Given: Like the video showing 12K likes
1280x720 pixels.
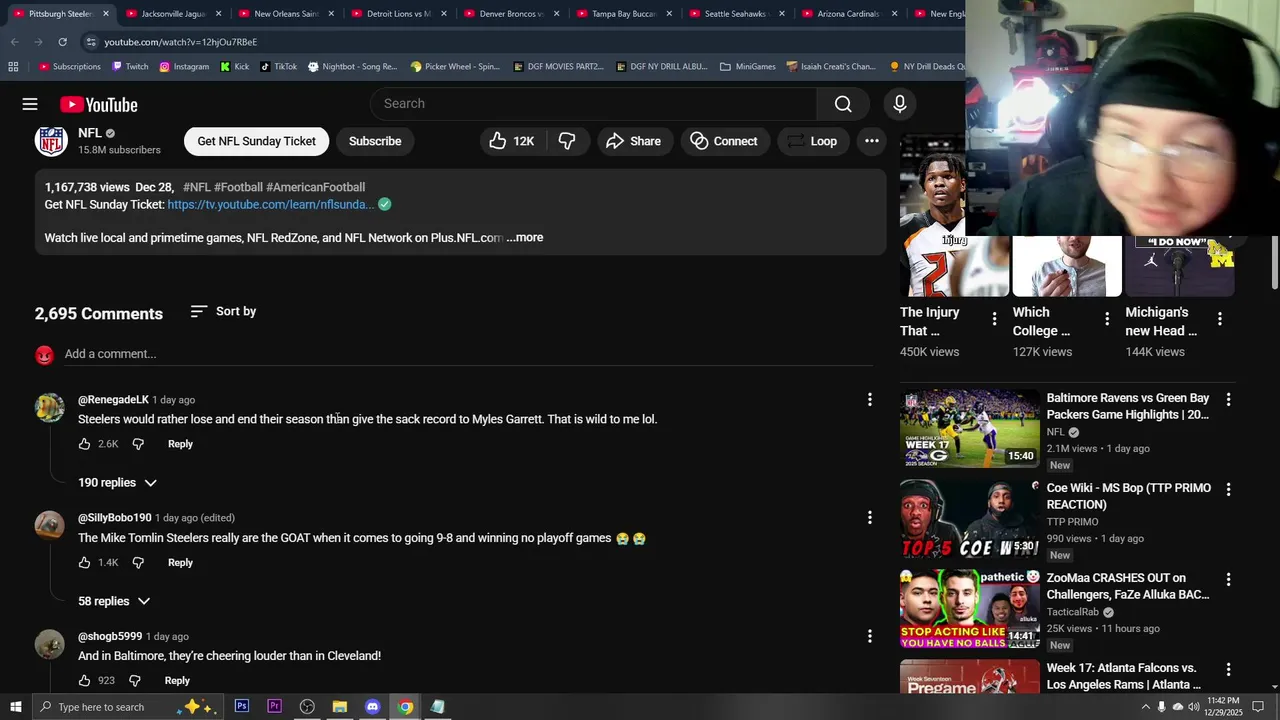Looking at the screenshot, I should coord(511,141).
